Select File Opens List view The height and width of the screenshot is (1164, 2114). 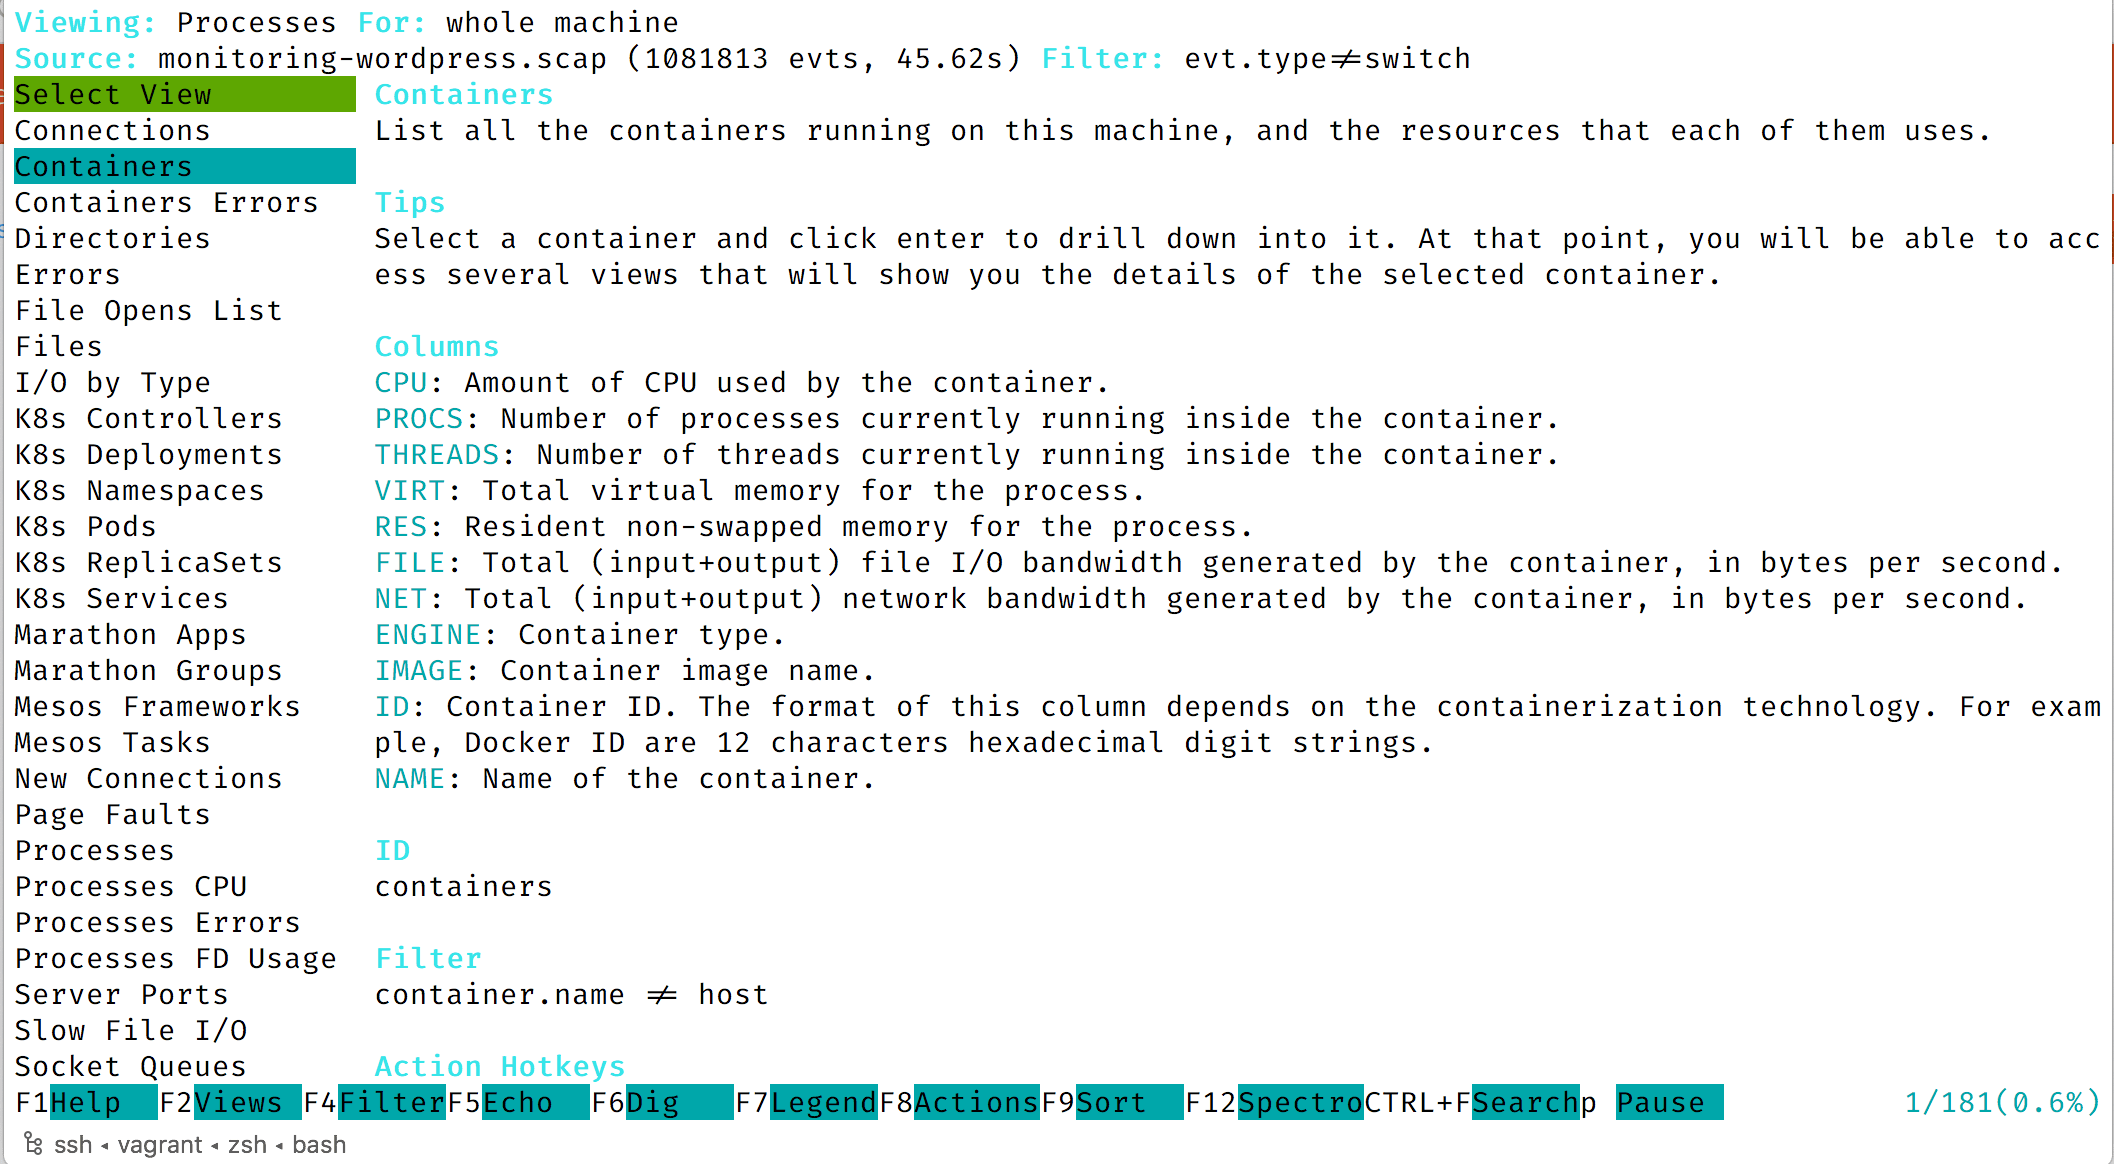tap(149, 311)
